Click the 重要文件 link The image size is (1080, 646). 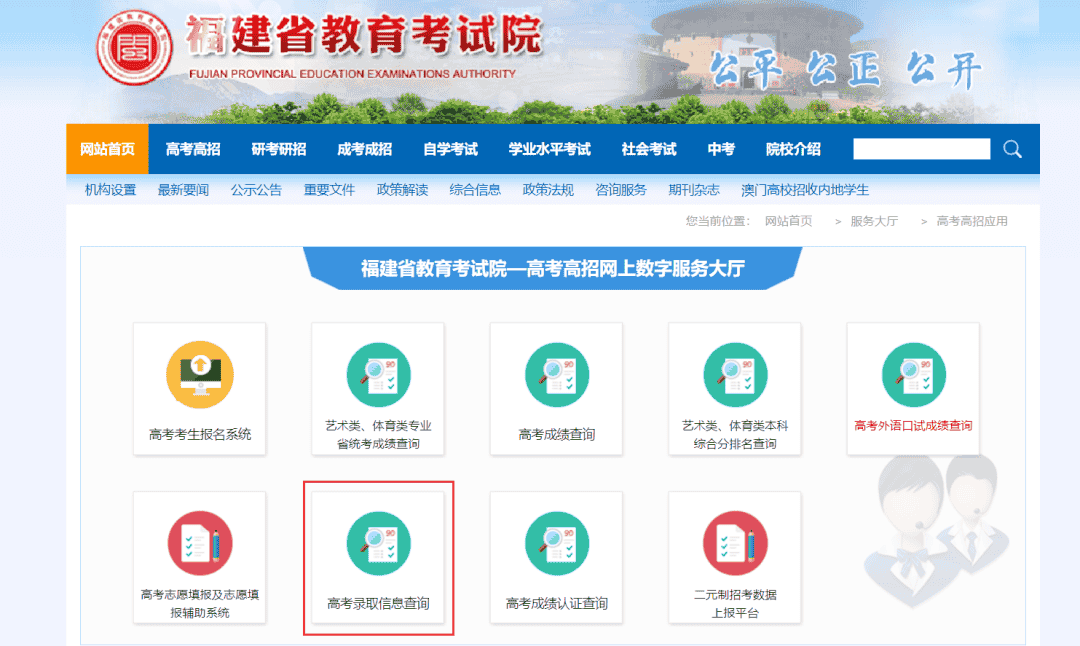(329, 189)
